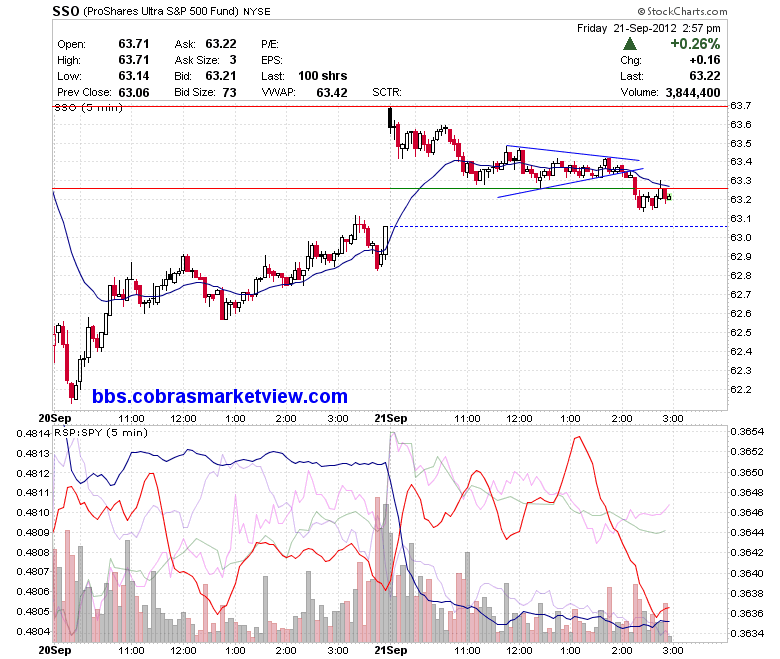The height and width of the screenshot is (659, 780).
Task: Click the SSO (5 min) chart label
Action: (88, 107)
